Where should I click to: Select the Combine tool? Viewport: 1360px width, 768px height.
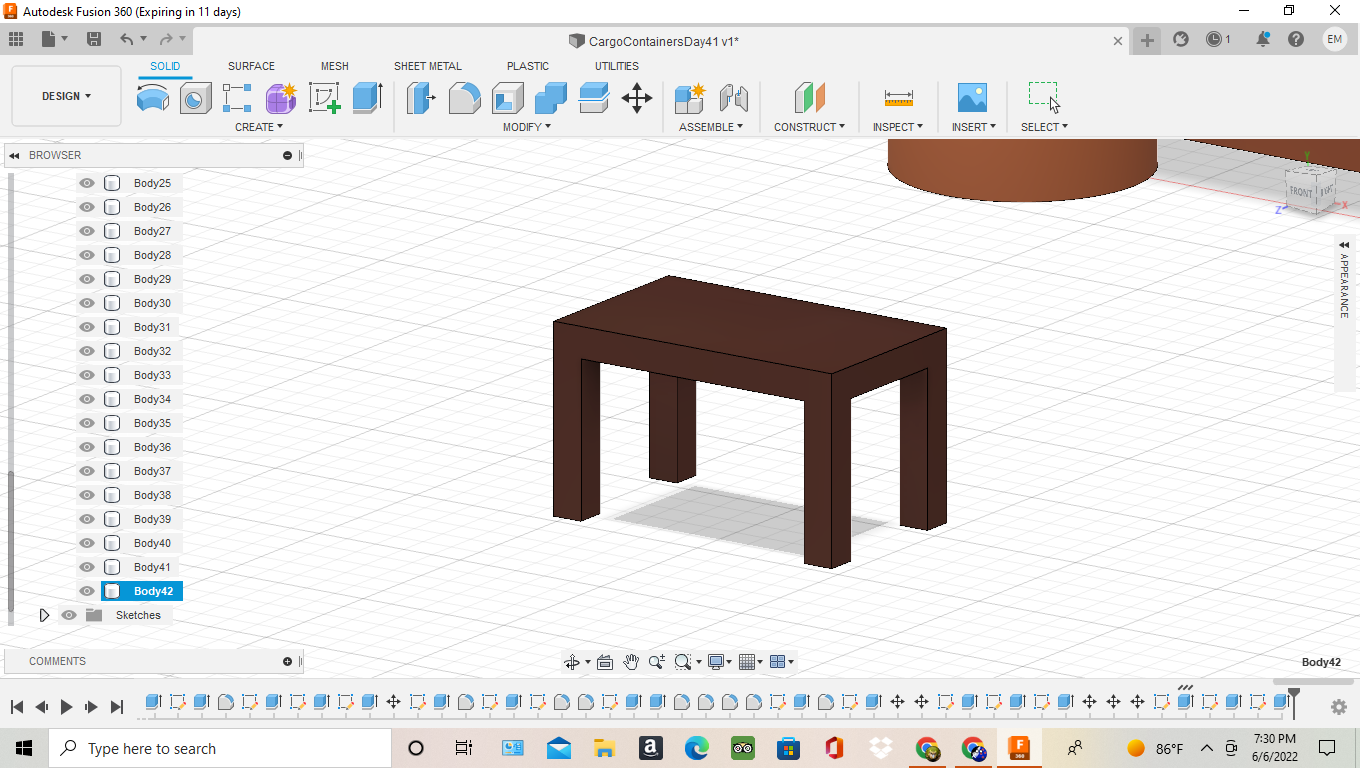tap(550, 98)
